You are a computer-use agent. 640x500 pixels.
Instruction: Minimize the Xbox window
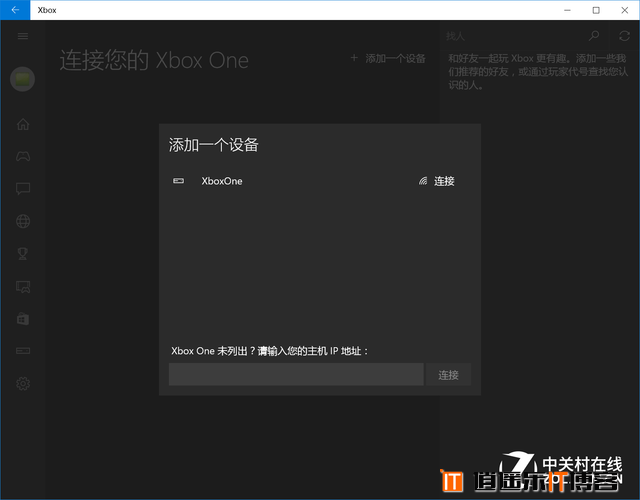(567, 10)
